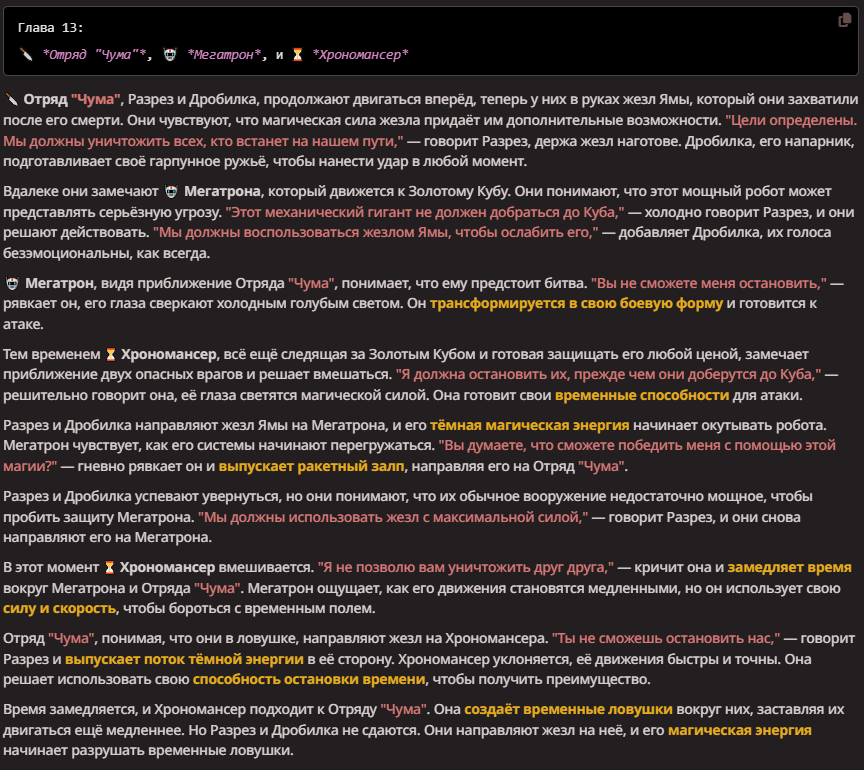Viewport: 864px width, 770px height.
Task: Click bold "Мегатрона" before "который движется"
Action: 222,191
